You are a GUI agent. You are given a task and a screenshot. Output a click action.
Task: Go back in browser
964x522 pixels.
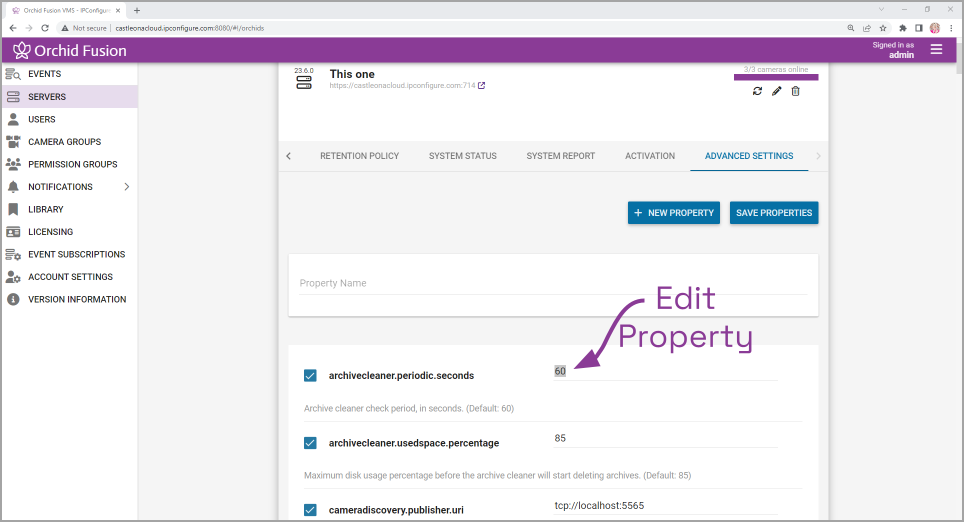(13, 28)
